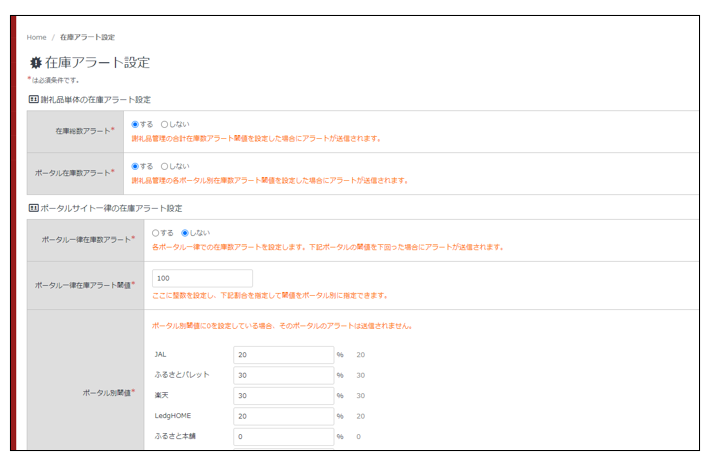Click the 在庫アラート設定 breadcrumb item
The height and width of the screenshot is (462, 716).
click(x=87, y=37)
